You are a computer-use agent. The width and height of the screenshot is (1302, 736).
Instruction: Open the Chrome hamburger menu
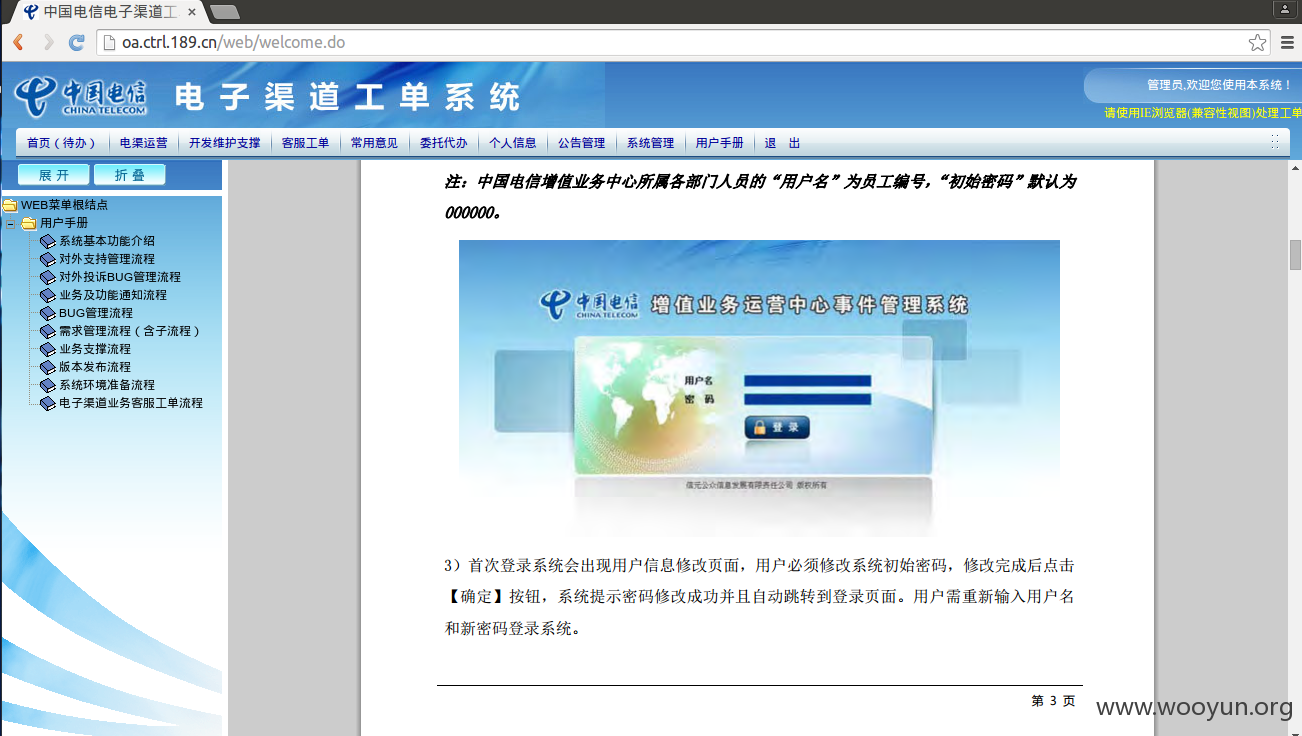pos(1287,42)
